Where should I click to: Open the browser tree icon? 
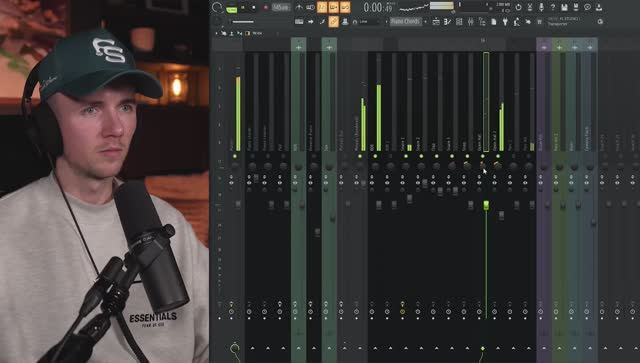coord(482,22)
